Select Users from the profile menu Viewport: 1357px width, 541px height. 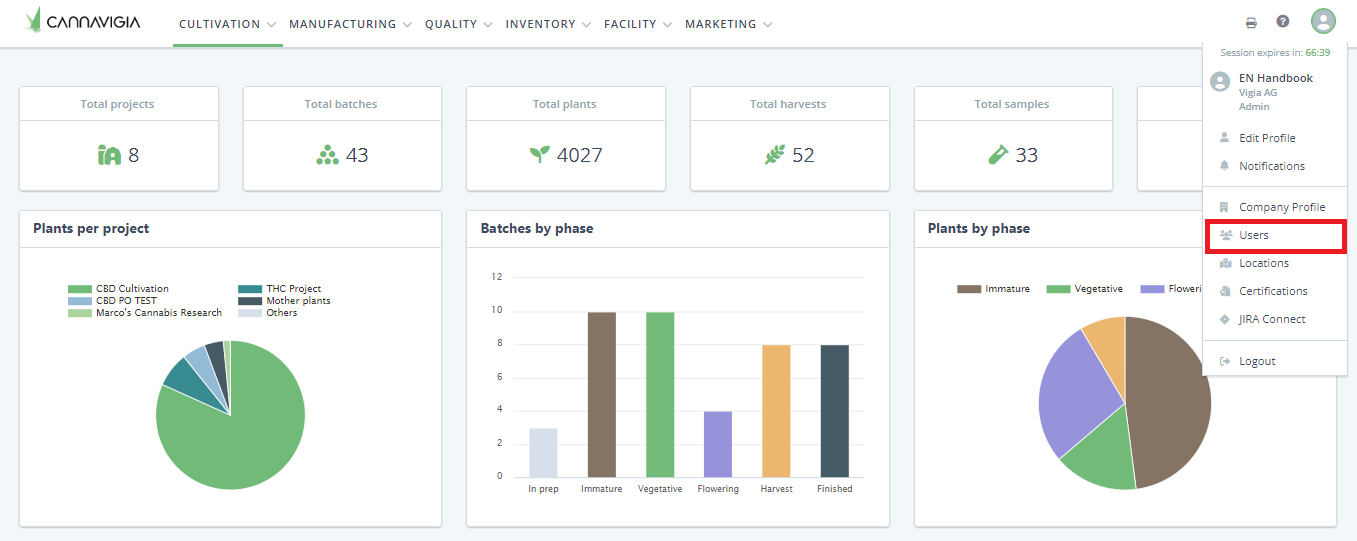1253,235
